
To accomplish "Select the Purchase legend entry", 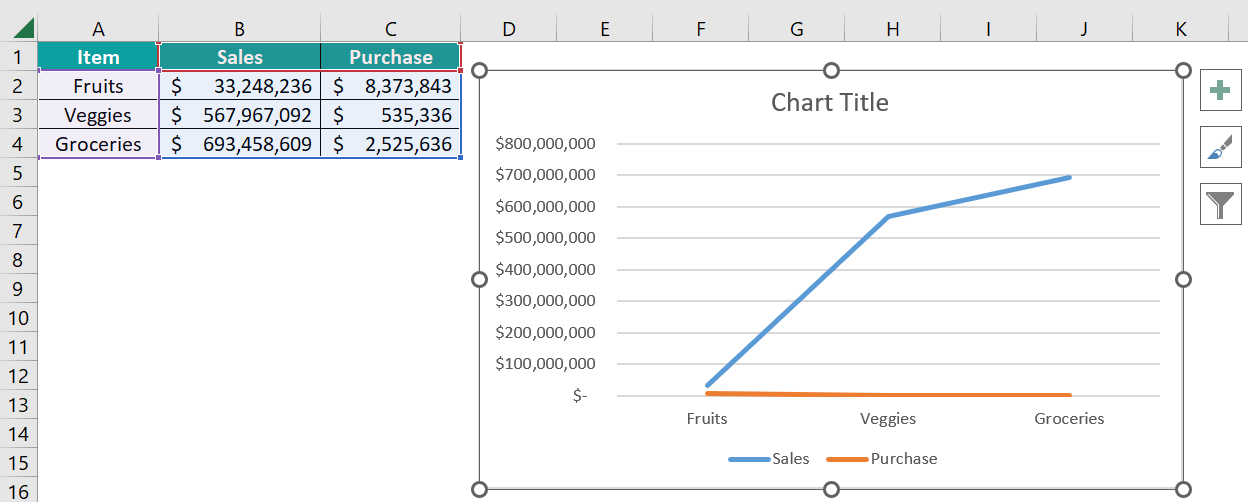I will [x=903, y=459].
